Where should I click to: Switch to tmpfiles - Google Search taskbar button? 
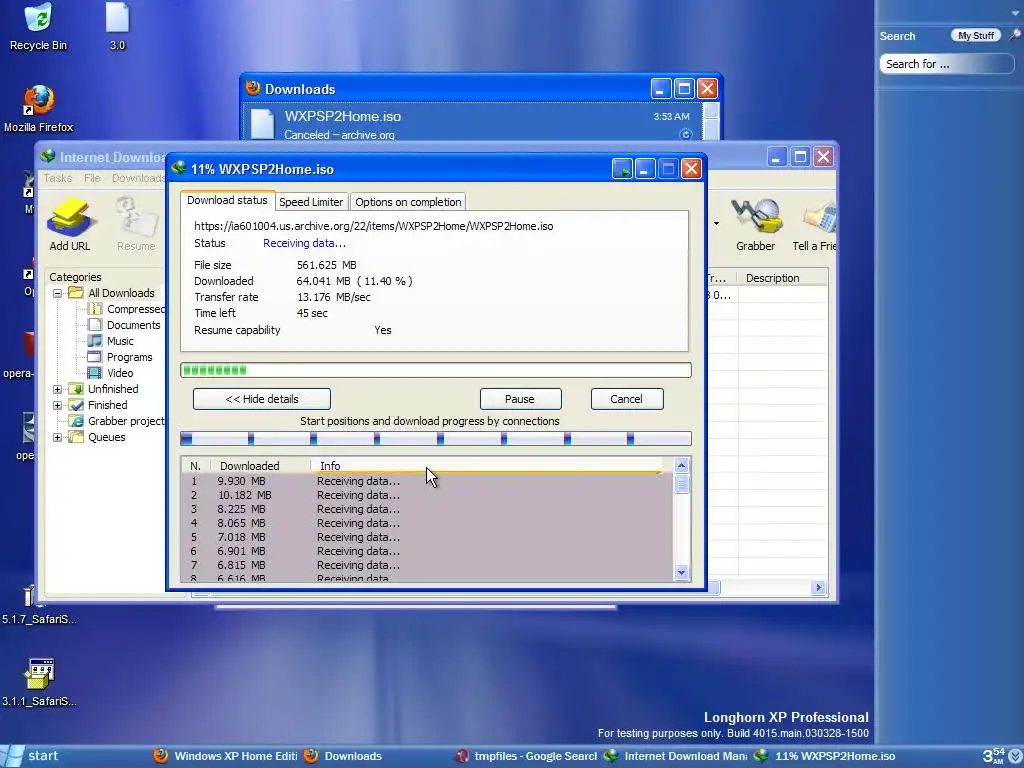[526, 756]
